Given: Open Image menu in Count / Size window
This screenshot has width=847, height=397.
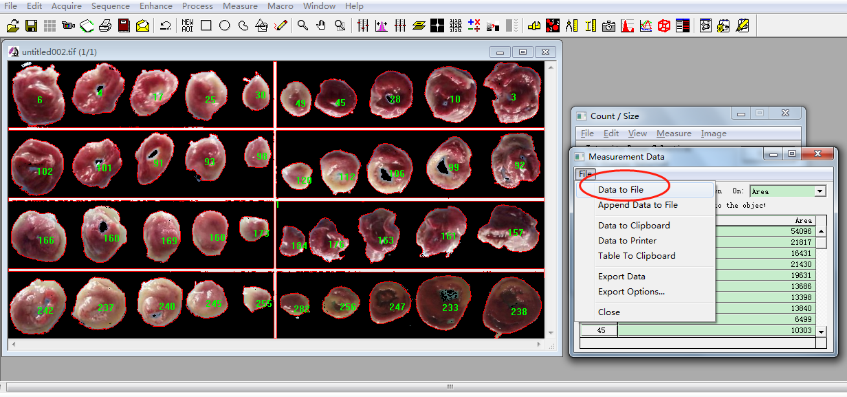Looking at the screenshot, I should pos(714,133).
